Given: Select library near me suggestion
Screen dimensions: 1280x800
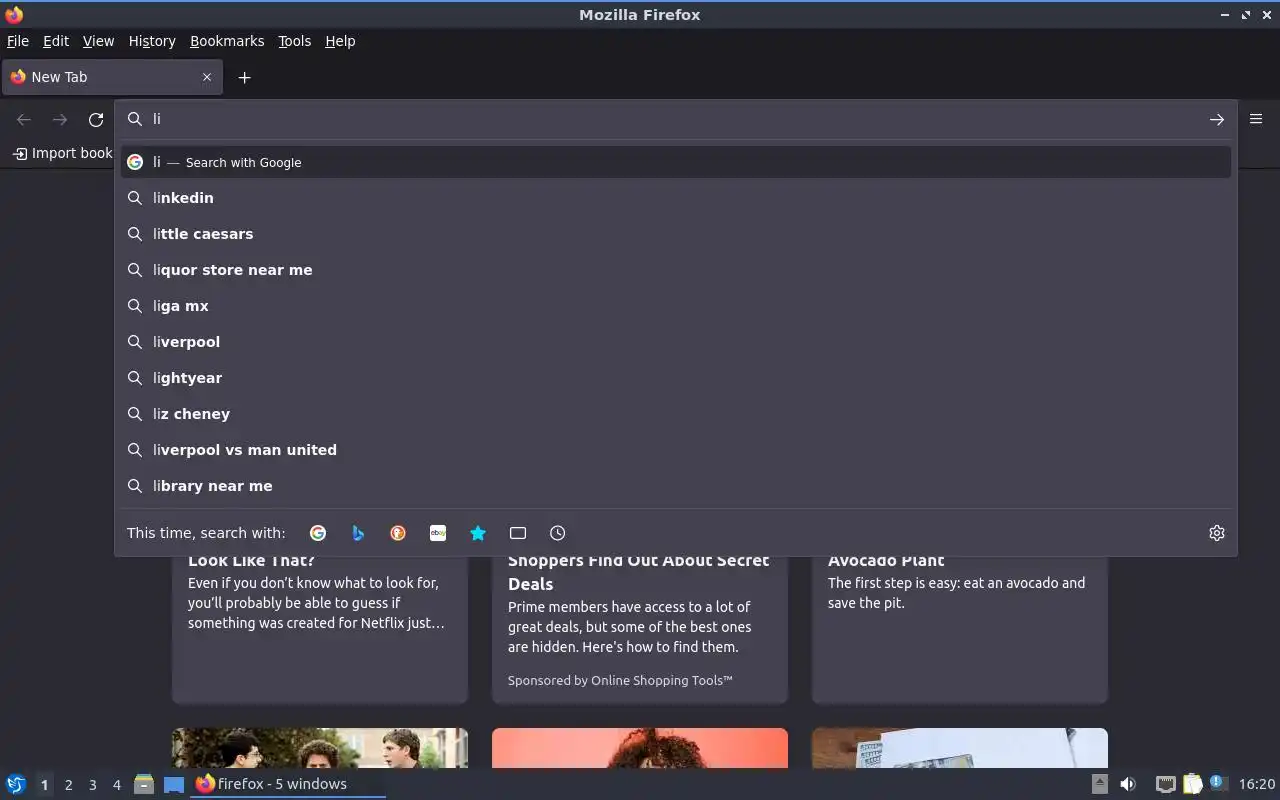Looking at the screenshot, I should pyautogui.click(x=676, y=486).
